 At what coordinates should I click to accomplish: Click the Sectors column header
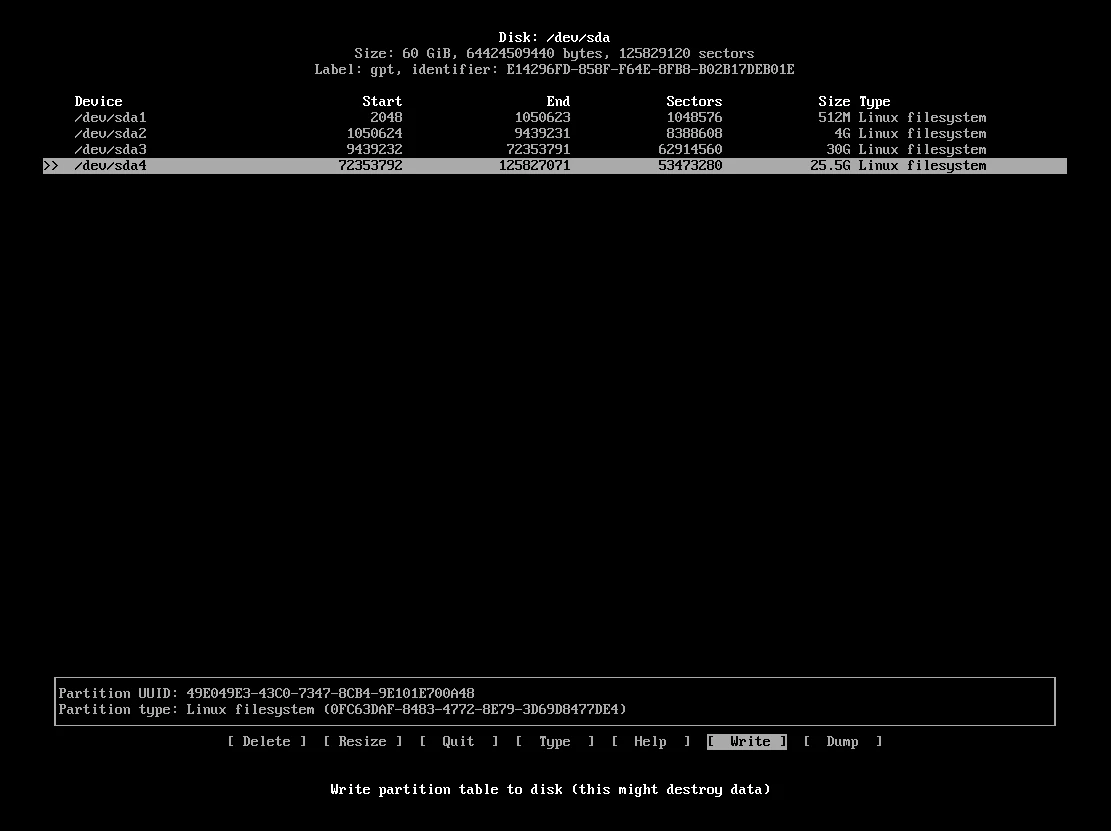[694, 101]
